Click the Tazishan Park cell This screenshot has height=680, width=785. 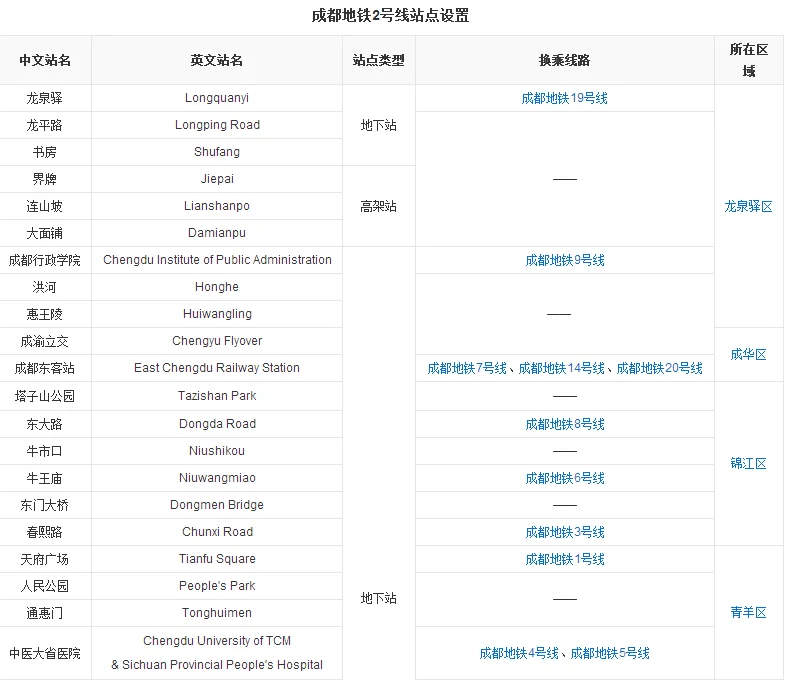[217, 397]
